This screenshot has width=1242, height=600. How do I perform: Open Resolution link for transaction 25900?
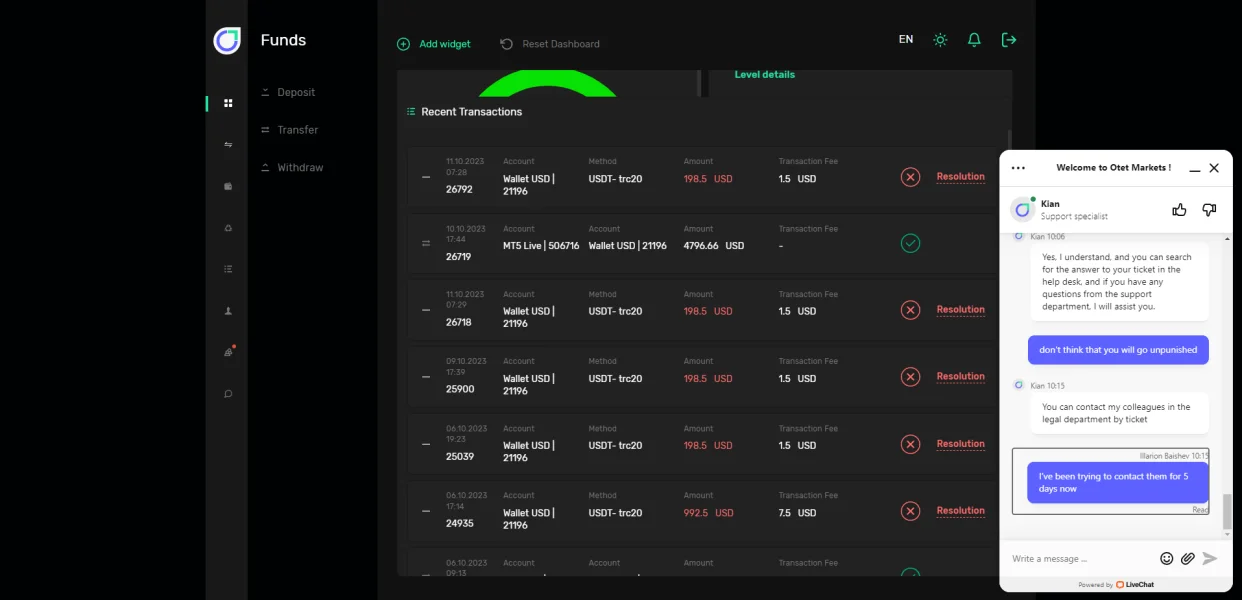(x=961, y=377)
